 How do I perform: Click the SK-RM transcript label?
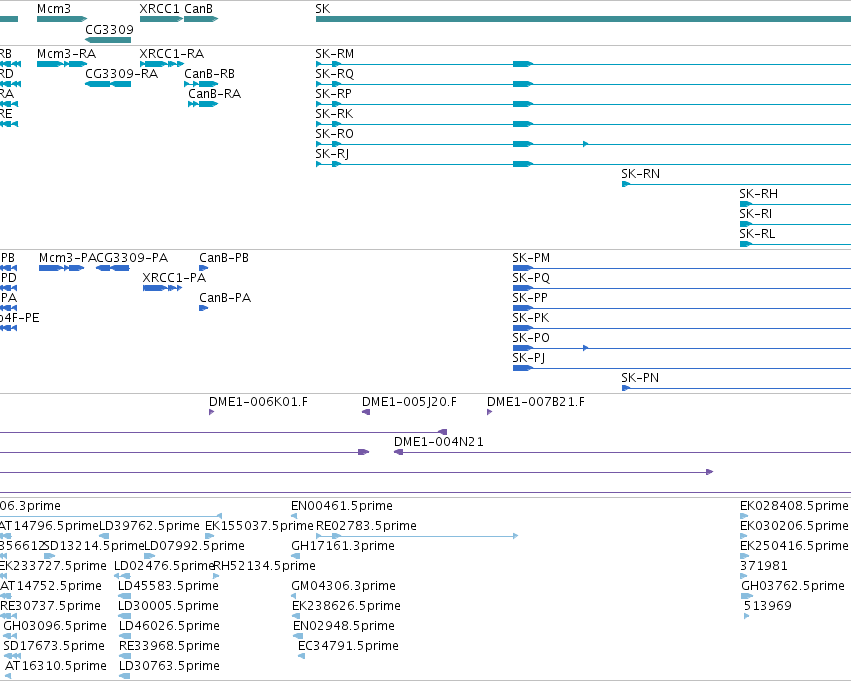pos(334,54)
